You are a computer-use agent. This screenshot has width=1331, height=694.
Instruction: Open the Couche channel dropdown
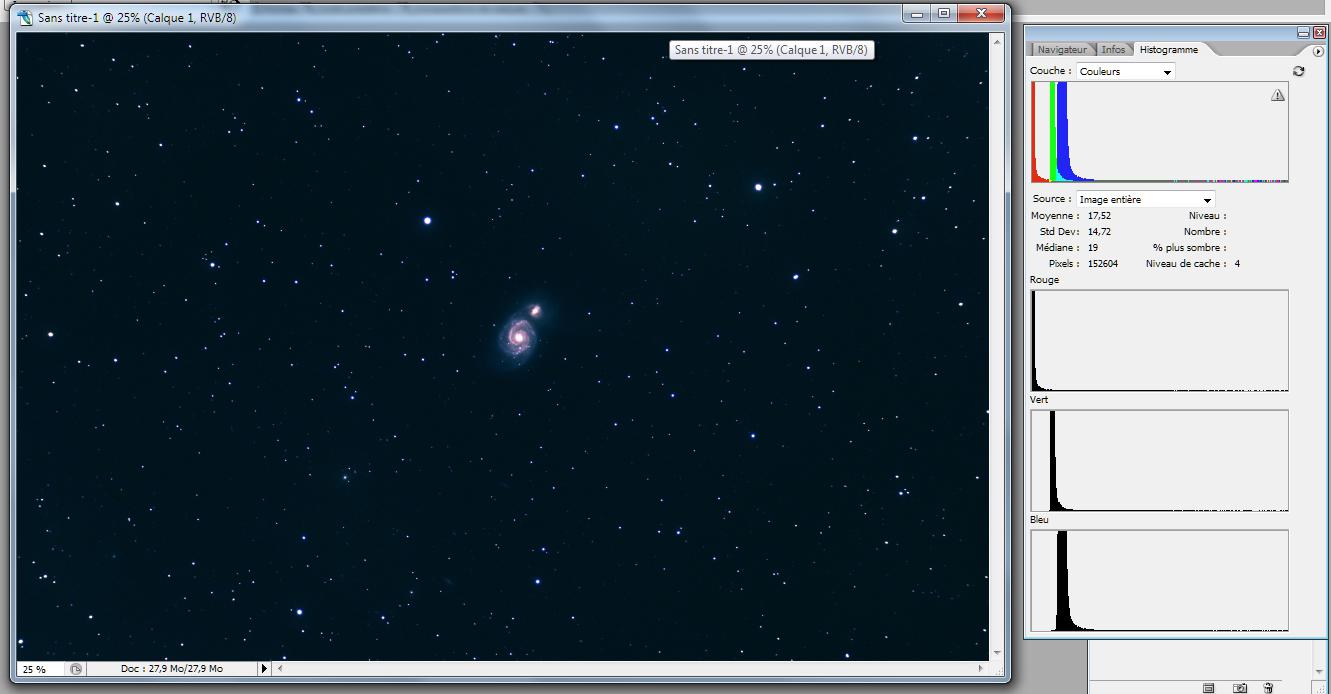pyautogui.click(x=1125, y=71)
